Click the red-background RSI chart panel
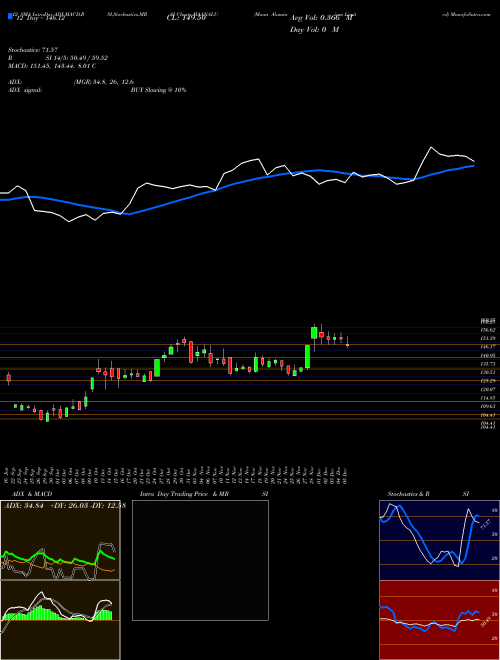Image resolution: width=500 pixels, height=660 pixels. [x=439, y=620]
